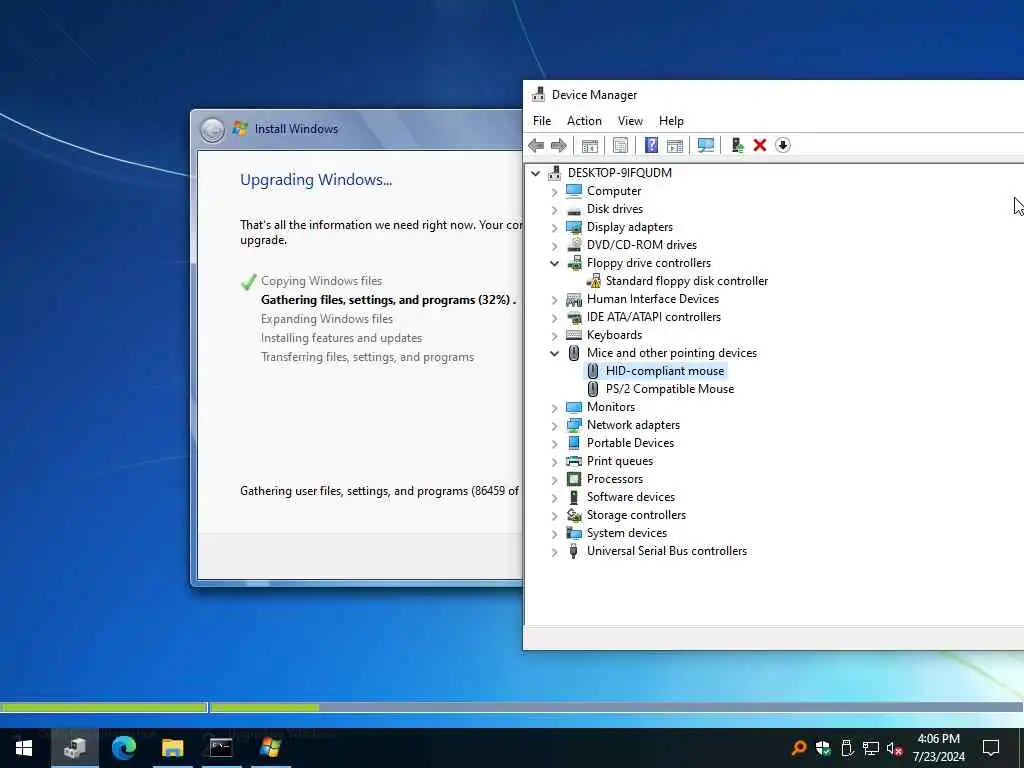Click the "Copying Windows files" step text
This screenshot has height=768, width=1024.
click(321, 281)
